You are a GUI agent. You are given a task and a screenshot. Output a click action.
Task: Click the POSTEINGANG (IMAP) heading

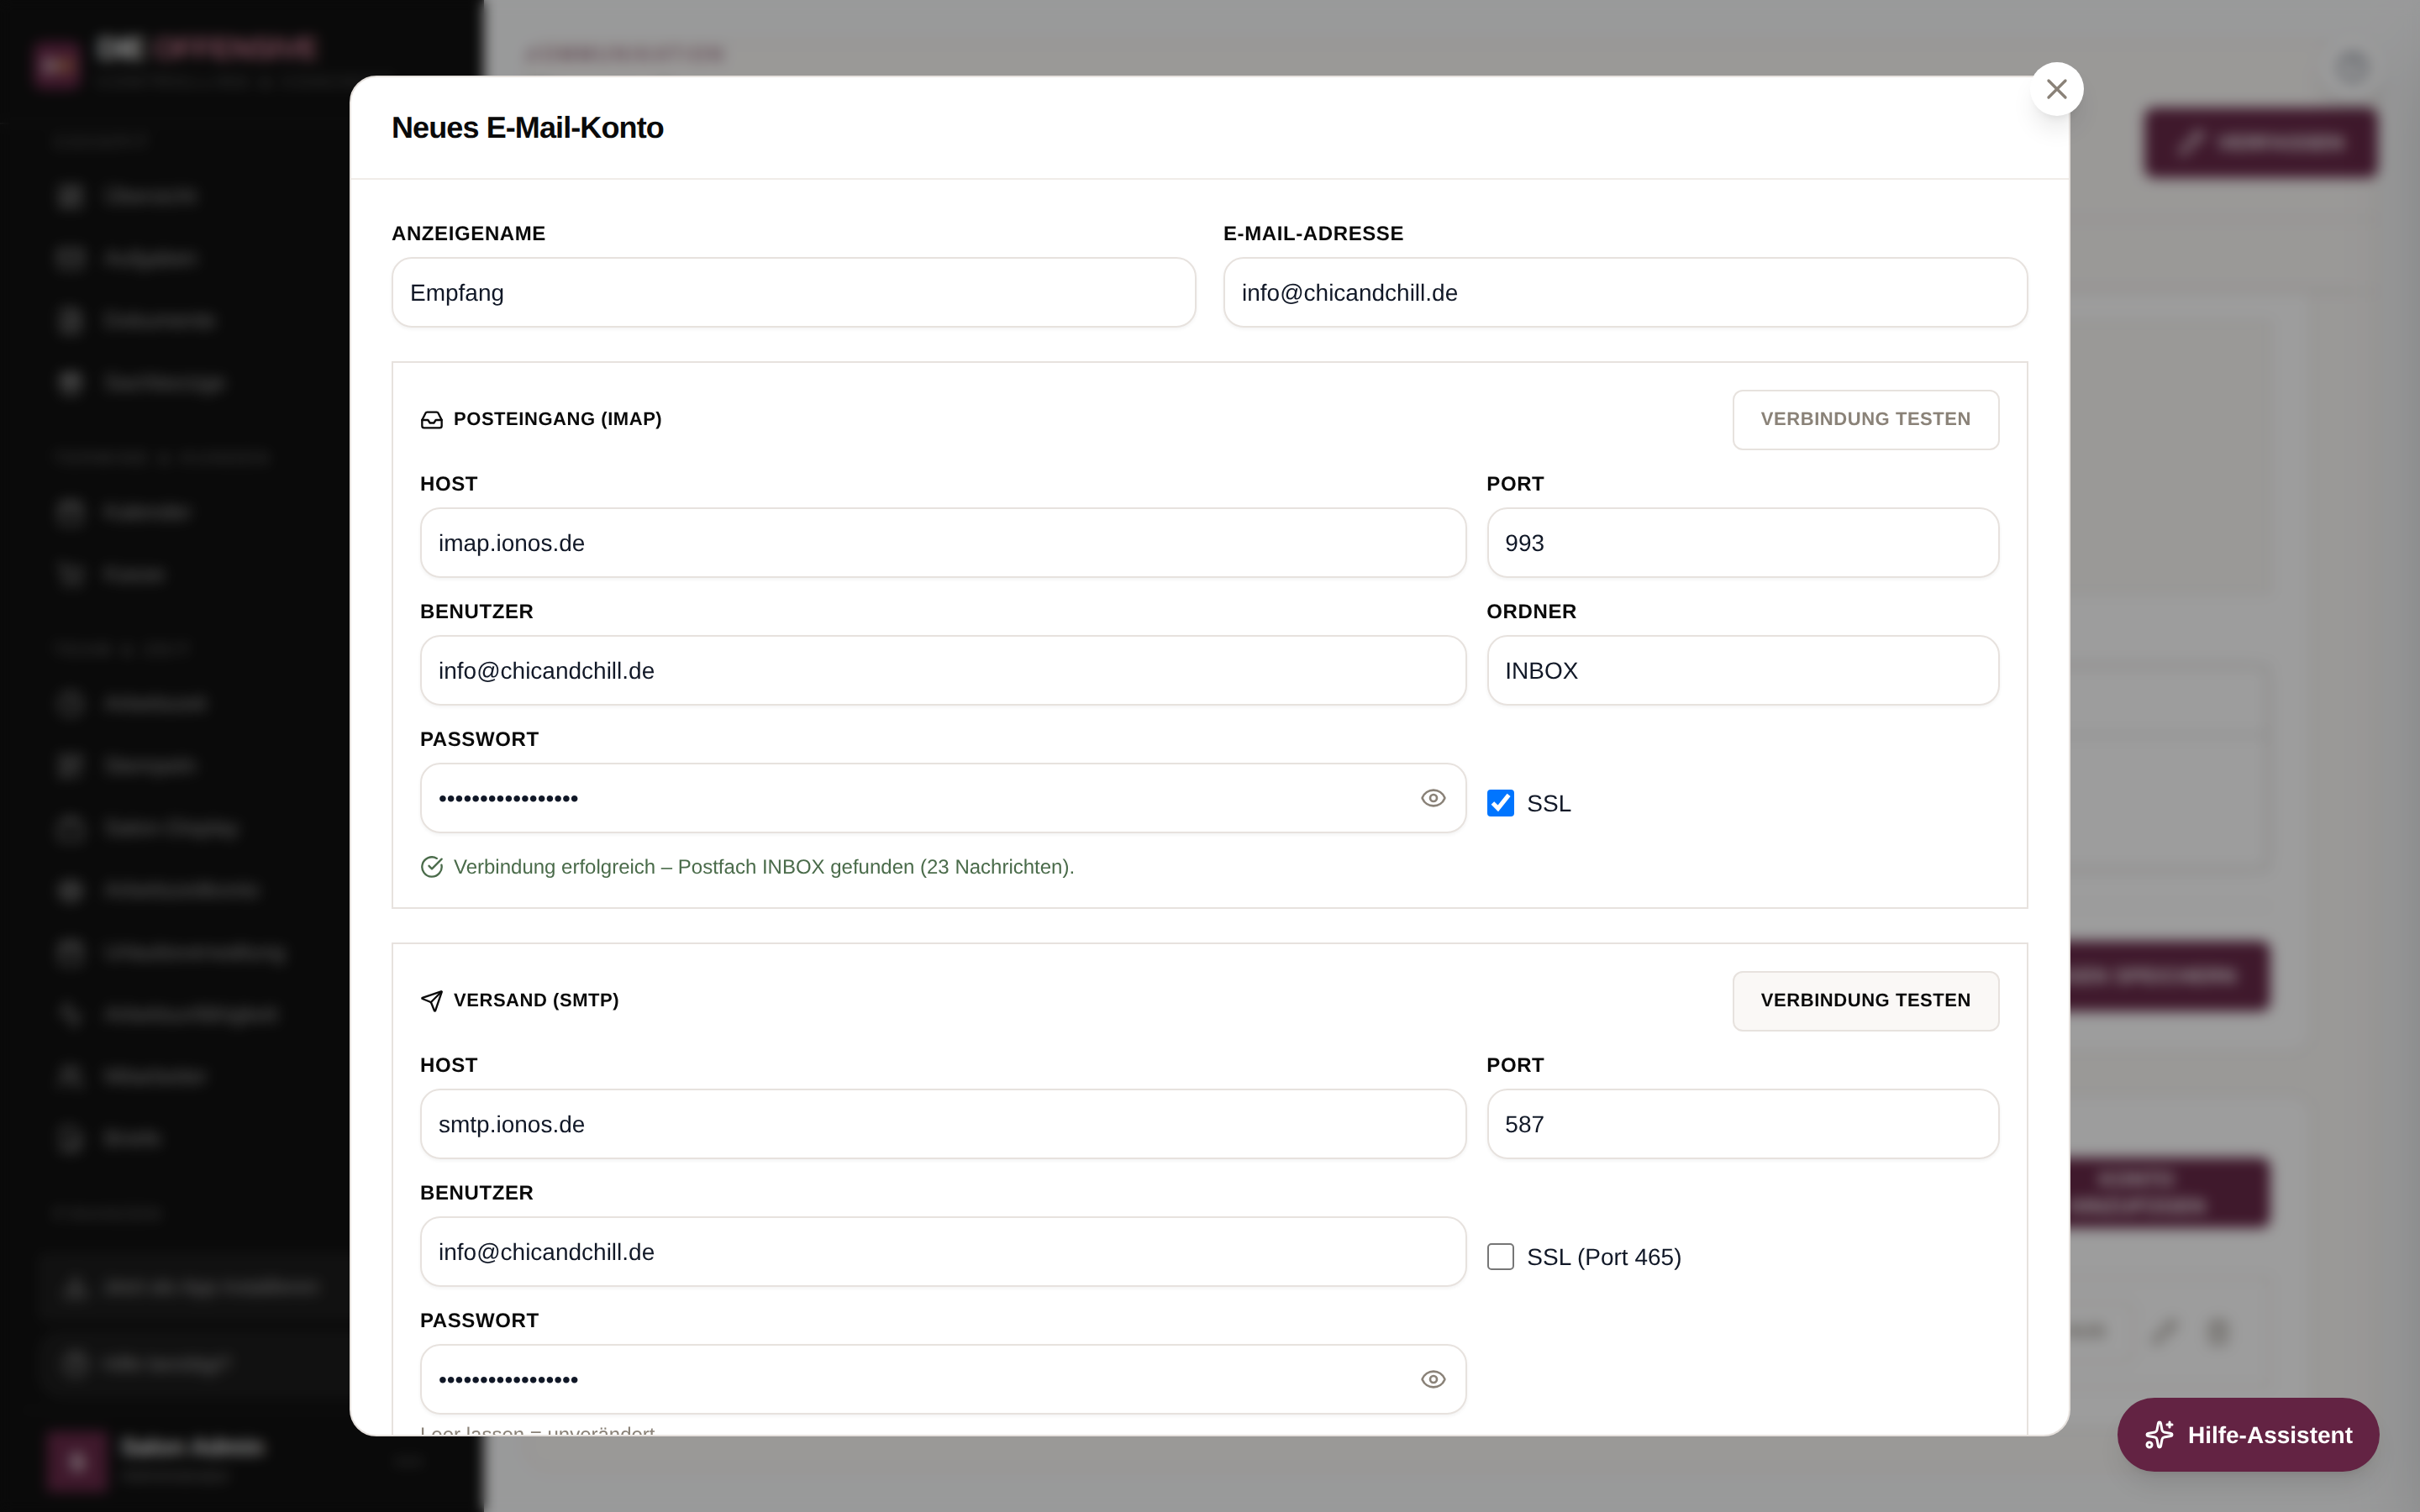click(557, 419)
